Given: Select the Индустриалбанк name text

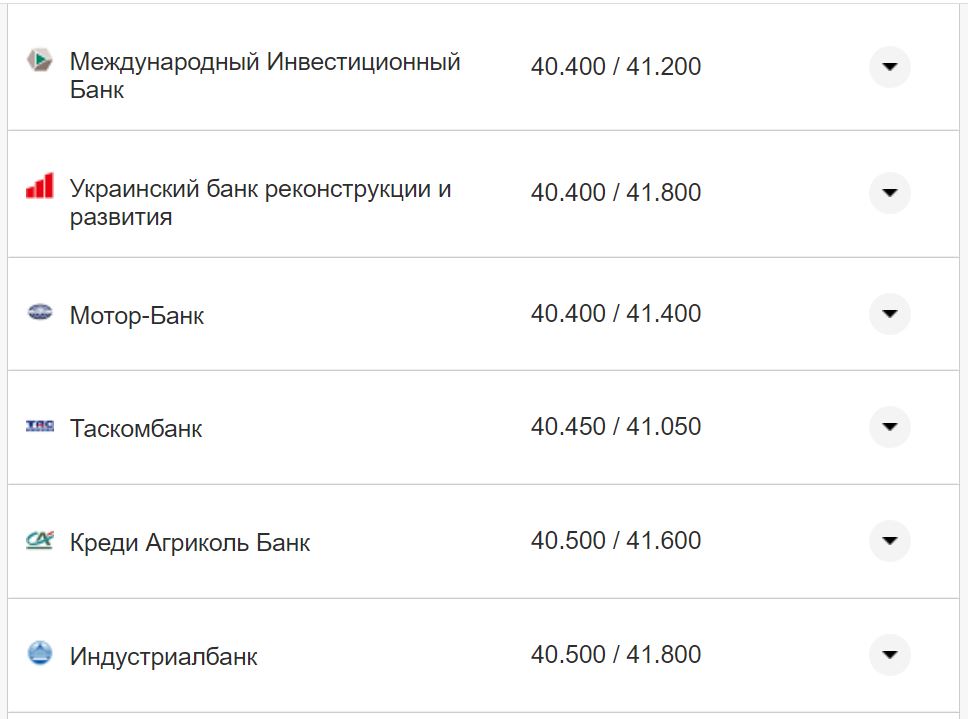Looking at the screenshot, I should (x=162, y=656).
